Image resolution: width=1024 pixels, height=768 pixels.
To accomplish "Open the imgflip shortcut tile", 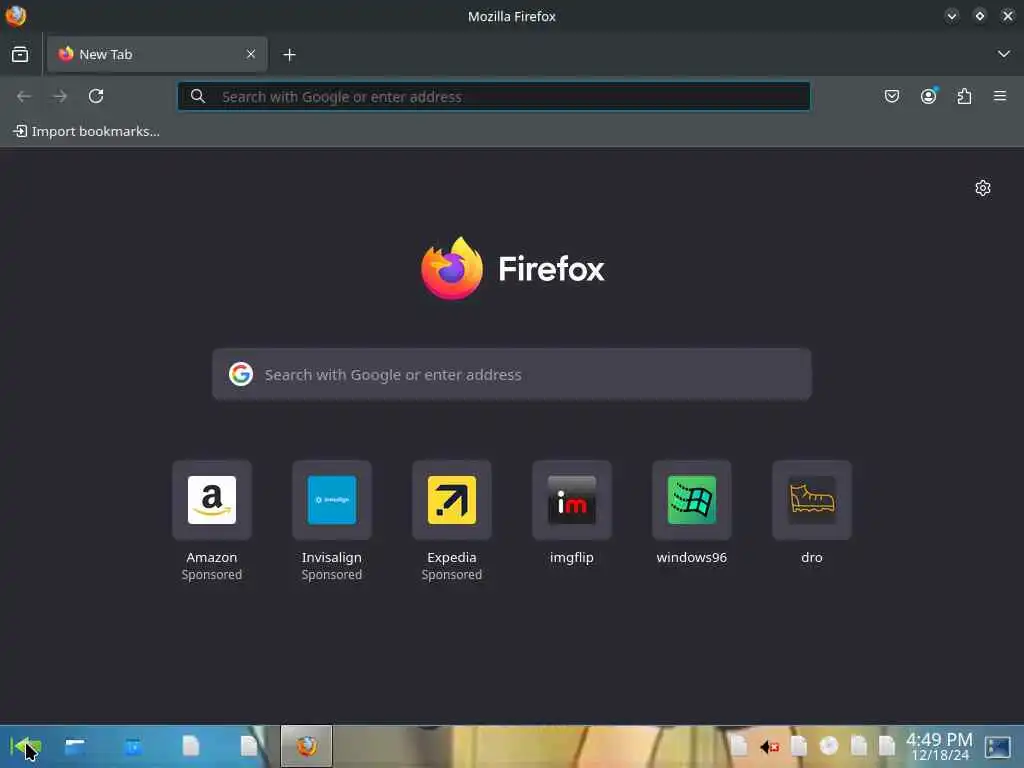I will pos(572,500).
